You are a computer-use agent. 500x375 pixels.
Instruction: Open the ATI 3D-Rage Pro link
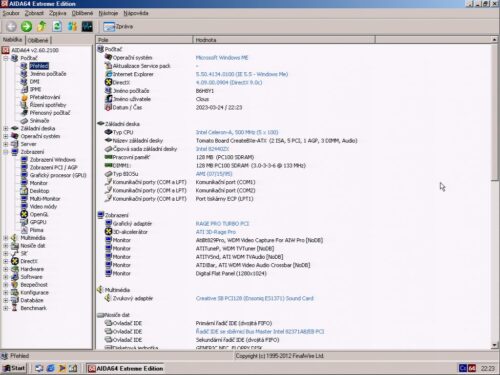click(x=216, y=232)
